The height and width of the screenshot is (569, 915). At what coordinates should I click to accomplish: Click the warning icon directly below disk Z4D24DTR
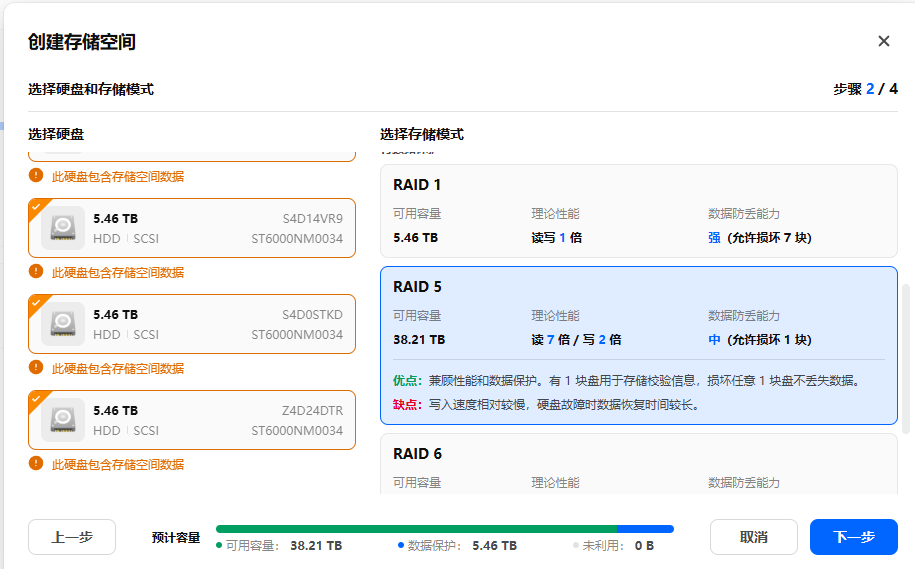(x=36, y=463)
